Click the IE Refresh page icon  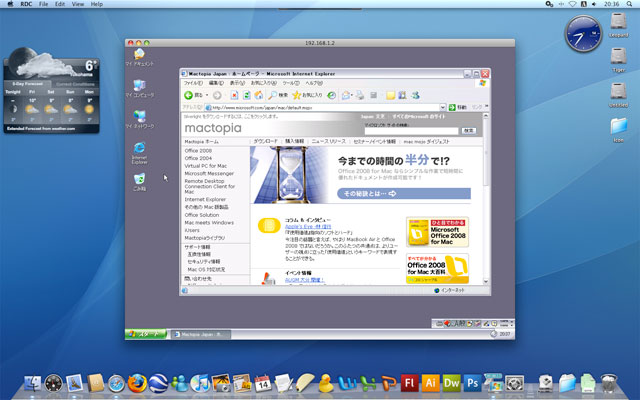[x=247, y=95]
